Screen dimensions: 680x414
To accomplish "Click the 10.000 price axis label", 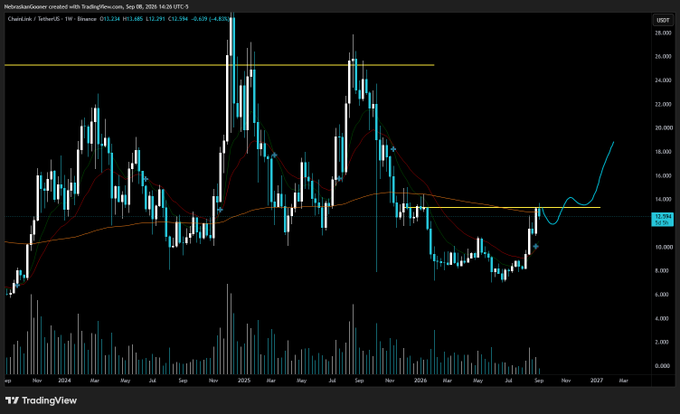I will [663, 247].
